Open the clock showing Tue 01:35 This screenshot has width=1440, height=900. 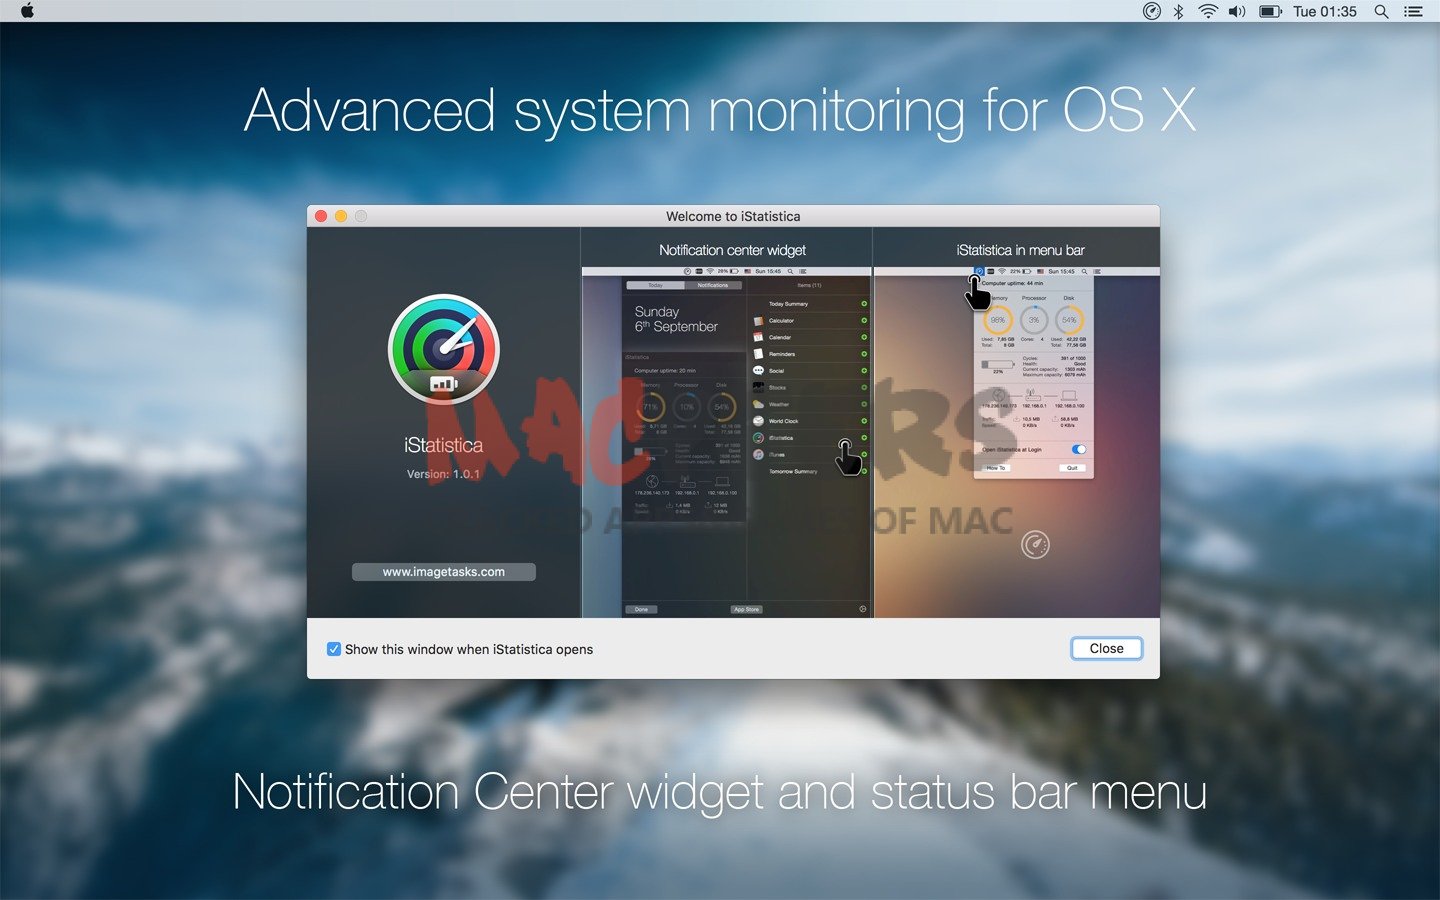click(x=1325, y=11)
